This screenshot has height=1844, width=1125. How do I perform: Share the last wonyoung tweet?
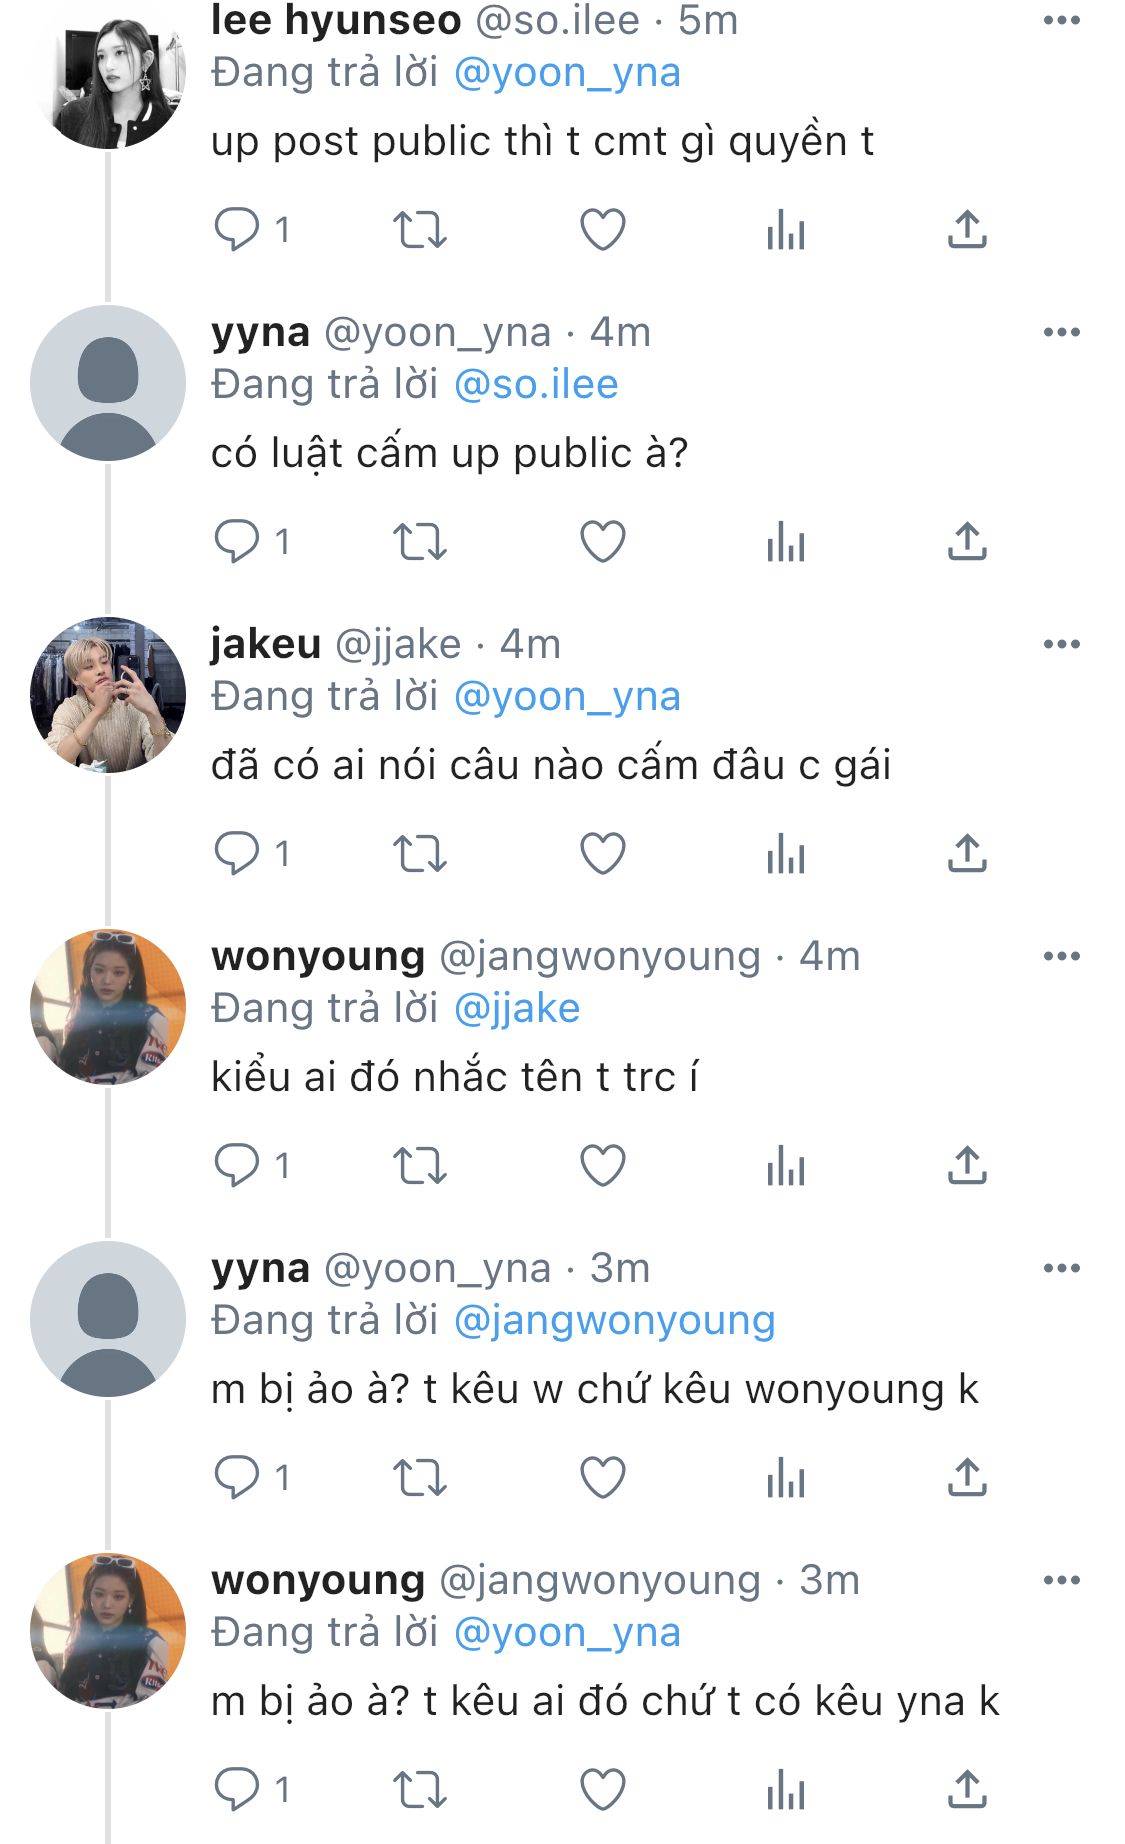tap(967, 1790)
